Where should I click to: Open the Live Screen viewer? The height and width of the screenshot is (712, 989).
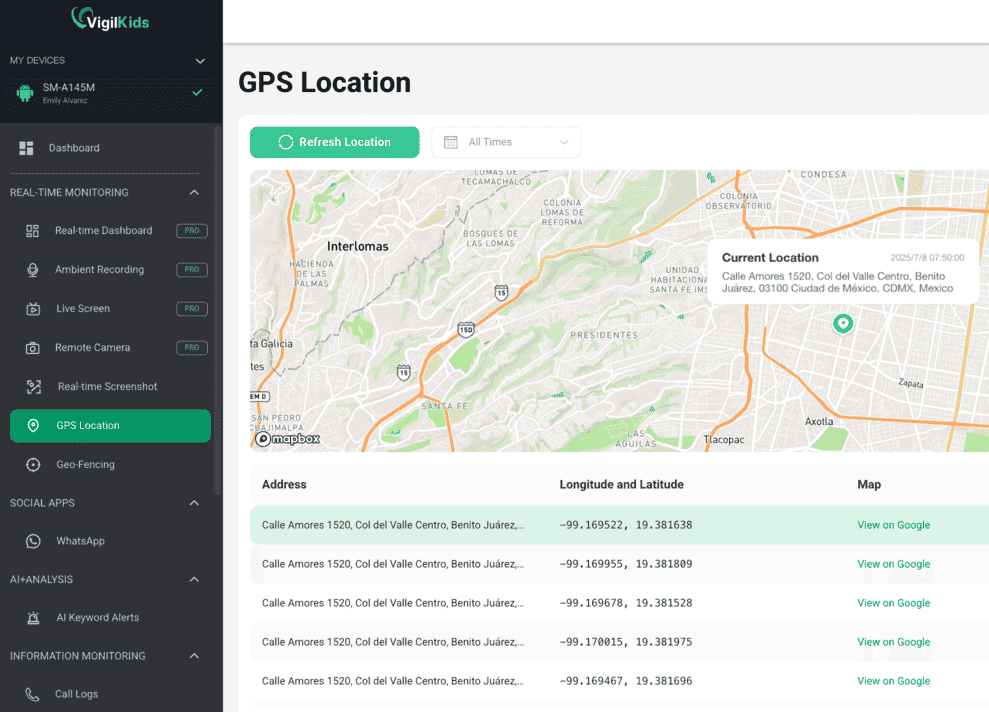tap(83, 308)
